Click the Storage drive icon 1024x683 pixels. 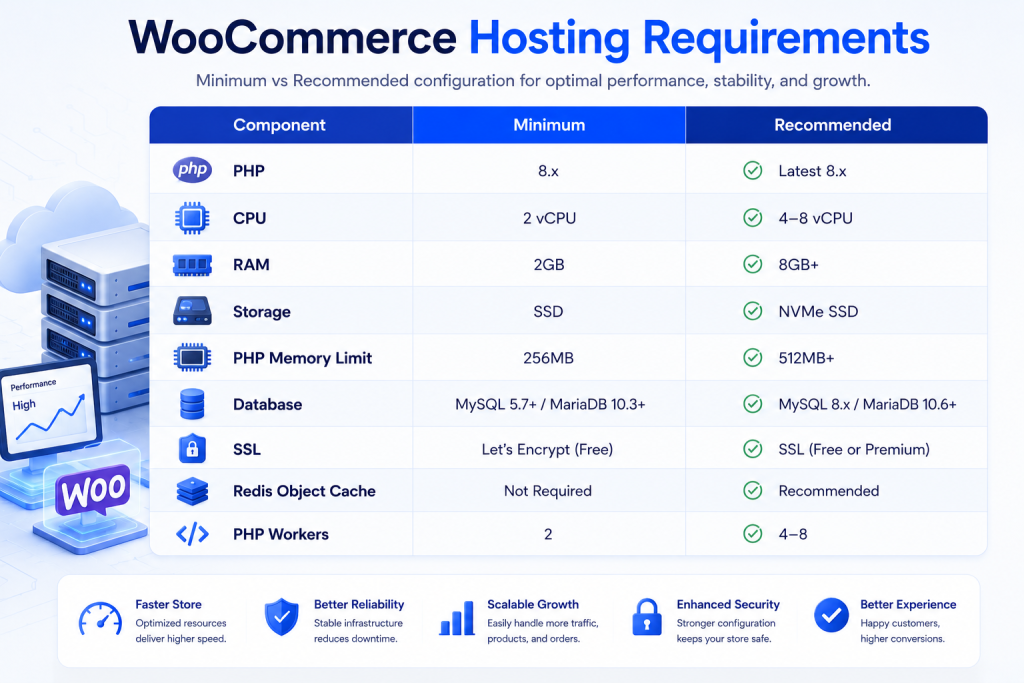click(x=192, y=311)
